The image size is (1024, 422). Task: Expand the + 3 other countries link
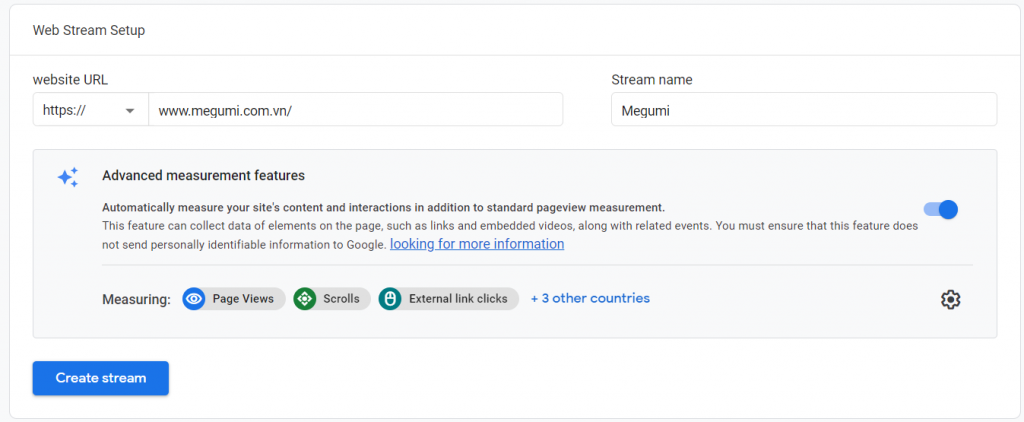tap(590, 298)
